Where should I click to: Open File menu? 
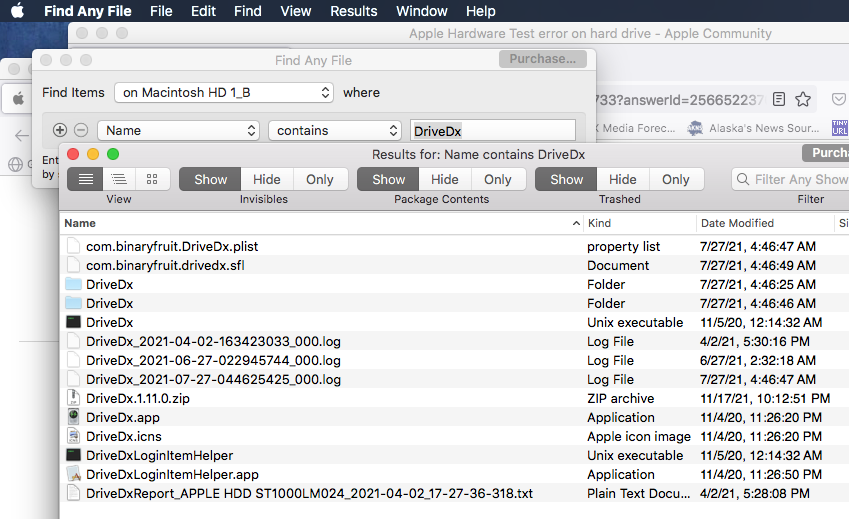pyautogui.click(x=161, y=11)
